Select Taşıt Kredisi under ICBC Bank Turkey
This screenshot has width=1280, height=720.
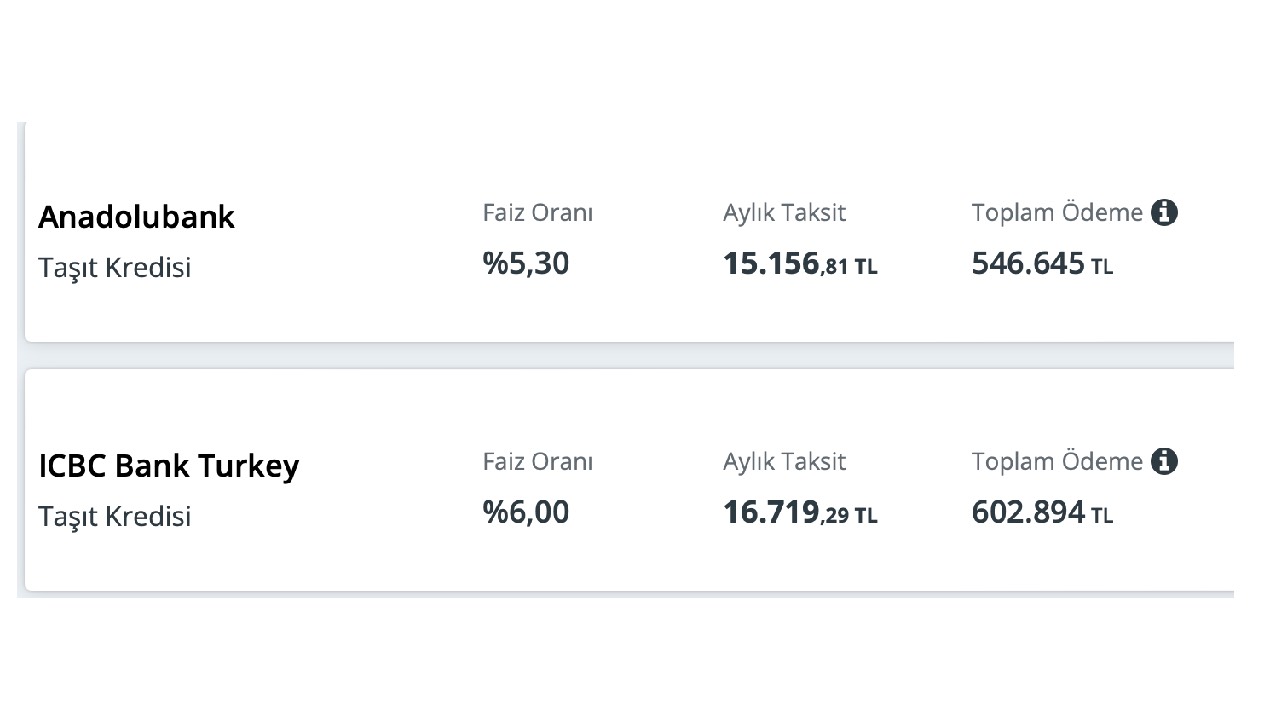(x=114, y=517)
